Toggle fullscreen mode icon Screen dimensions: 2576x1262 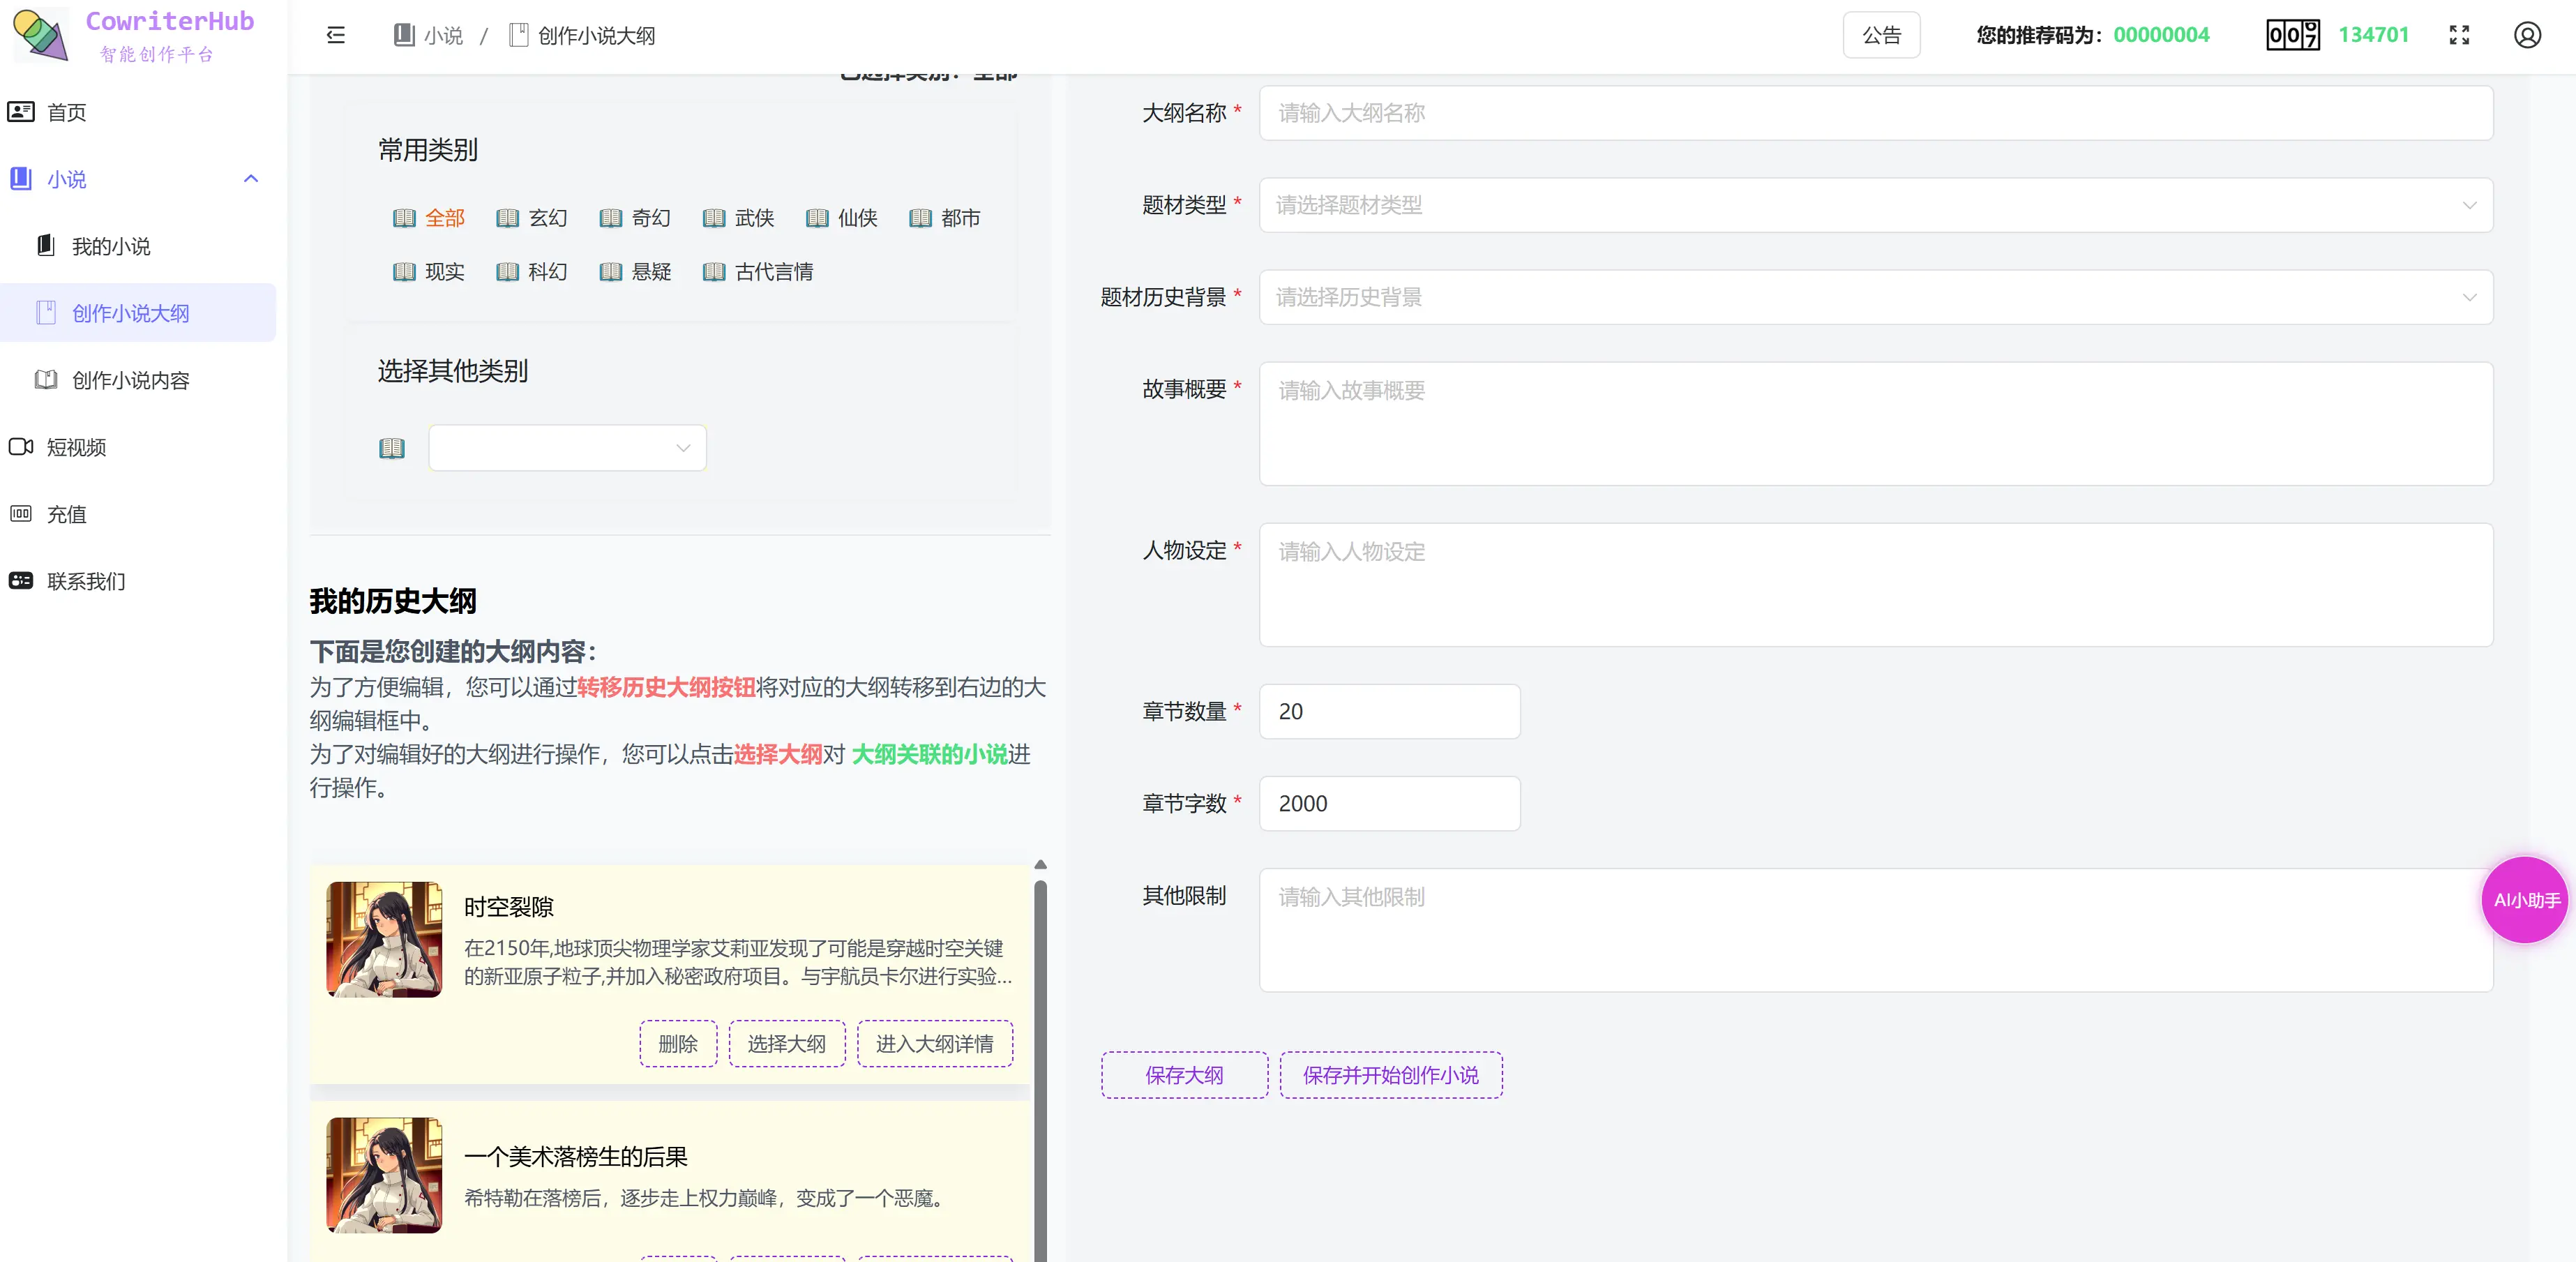point(2459,36)
